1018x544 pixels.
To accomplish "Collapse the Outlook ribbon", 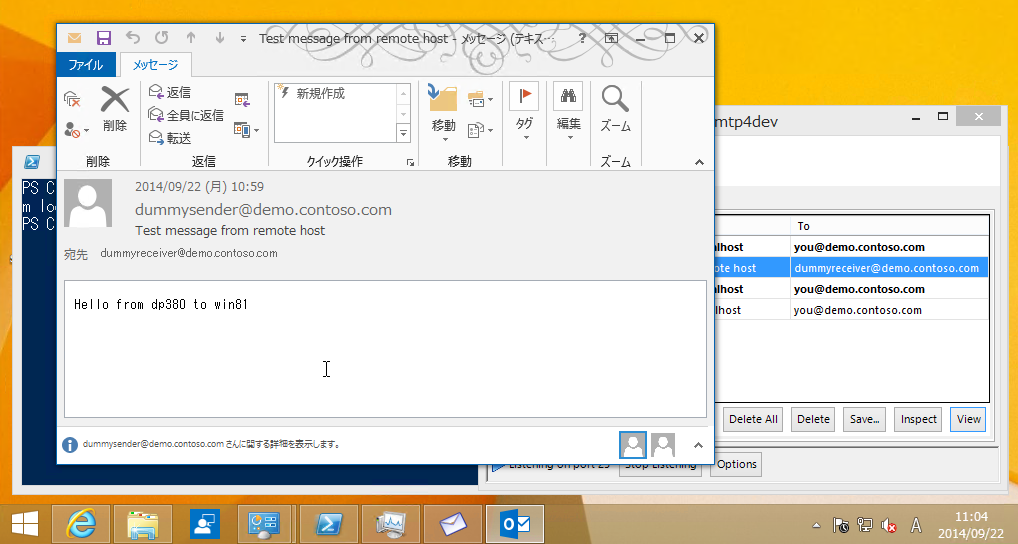I will coord(699,162).
